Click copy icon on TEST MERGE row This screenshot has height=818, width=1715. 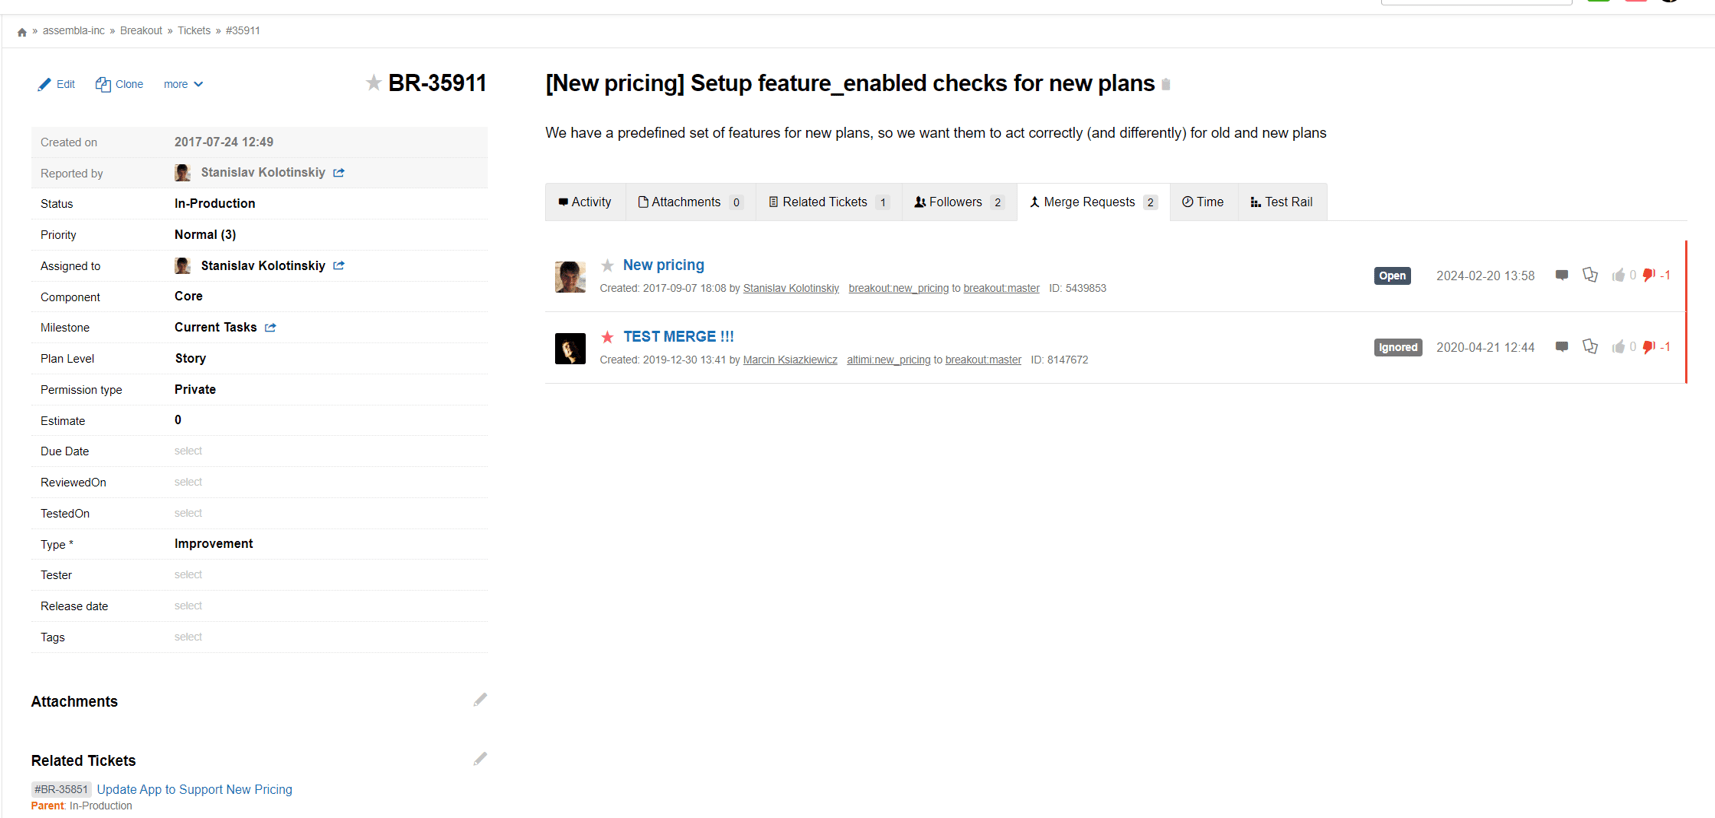pos(1590,347)
